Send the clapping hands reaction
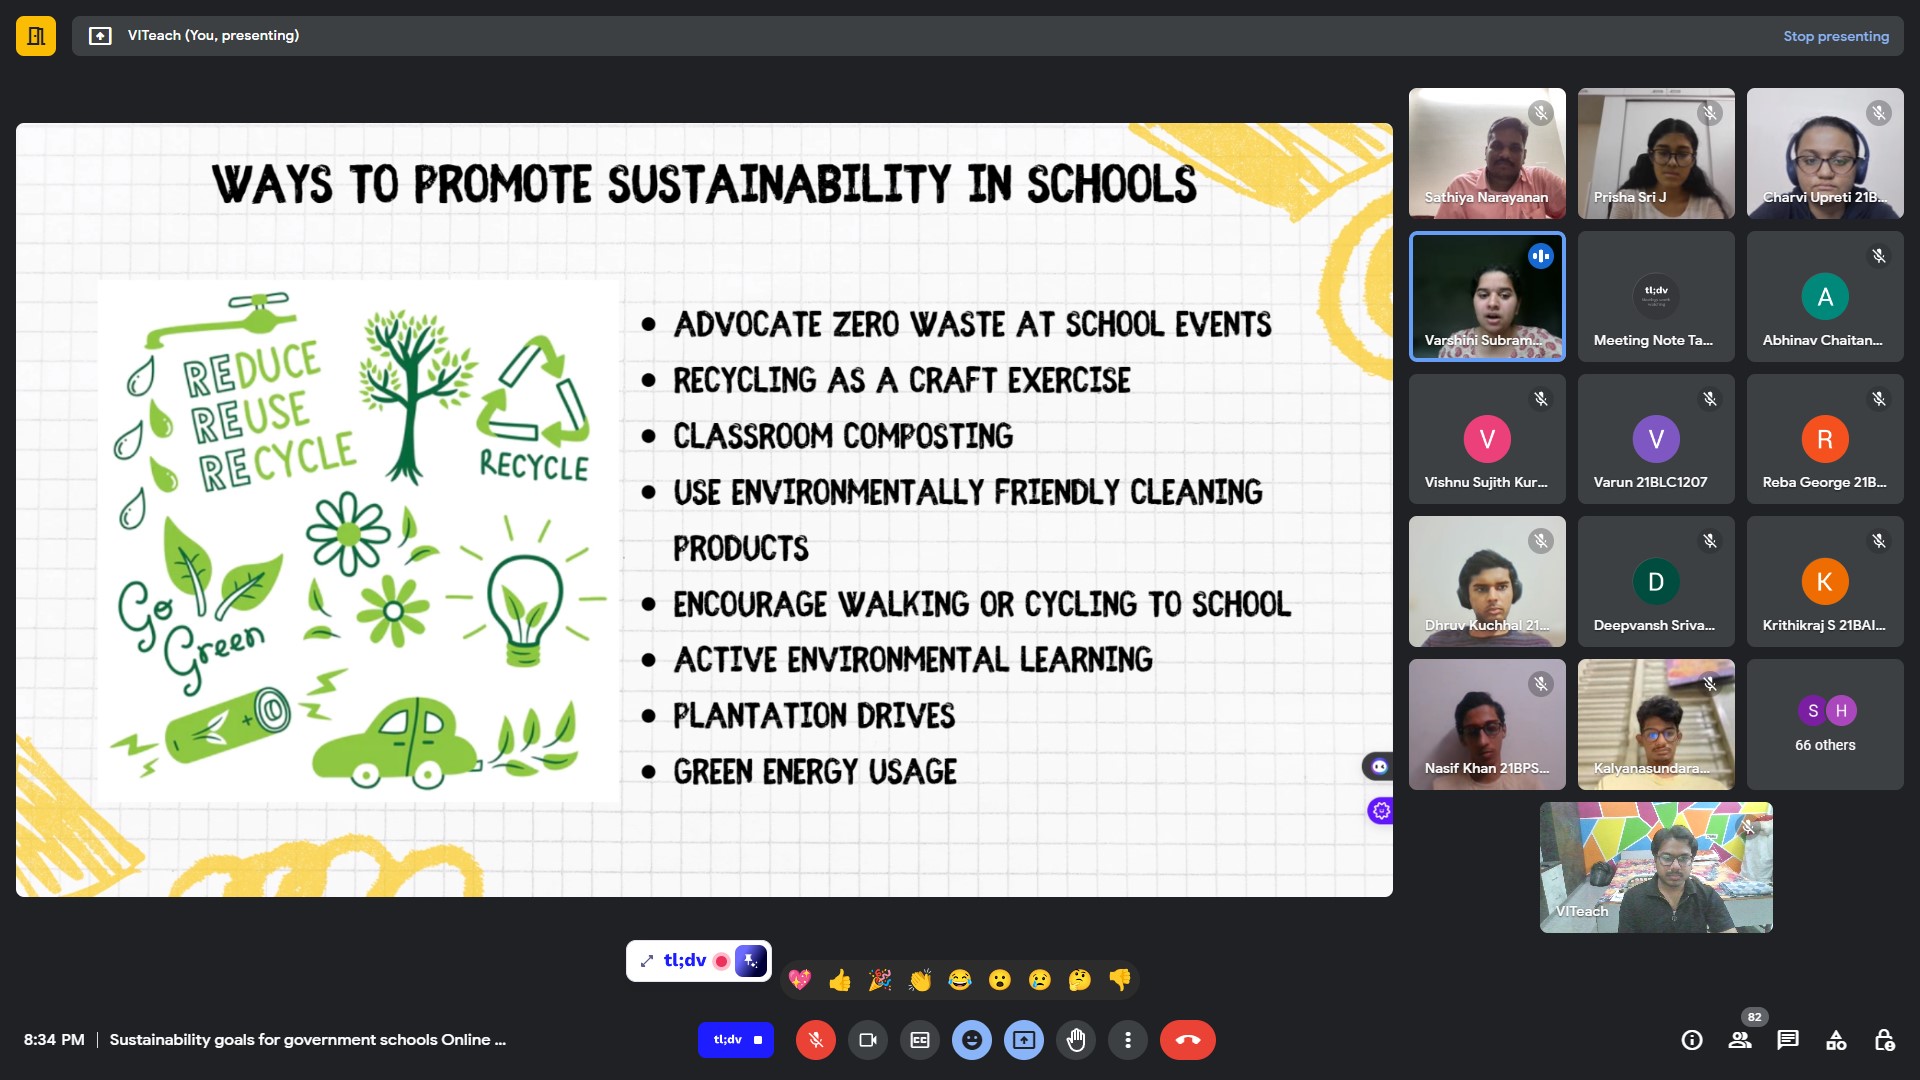 (x=920, y=980)
